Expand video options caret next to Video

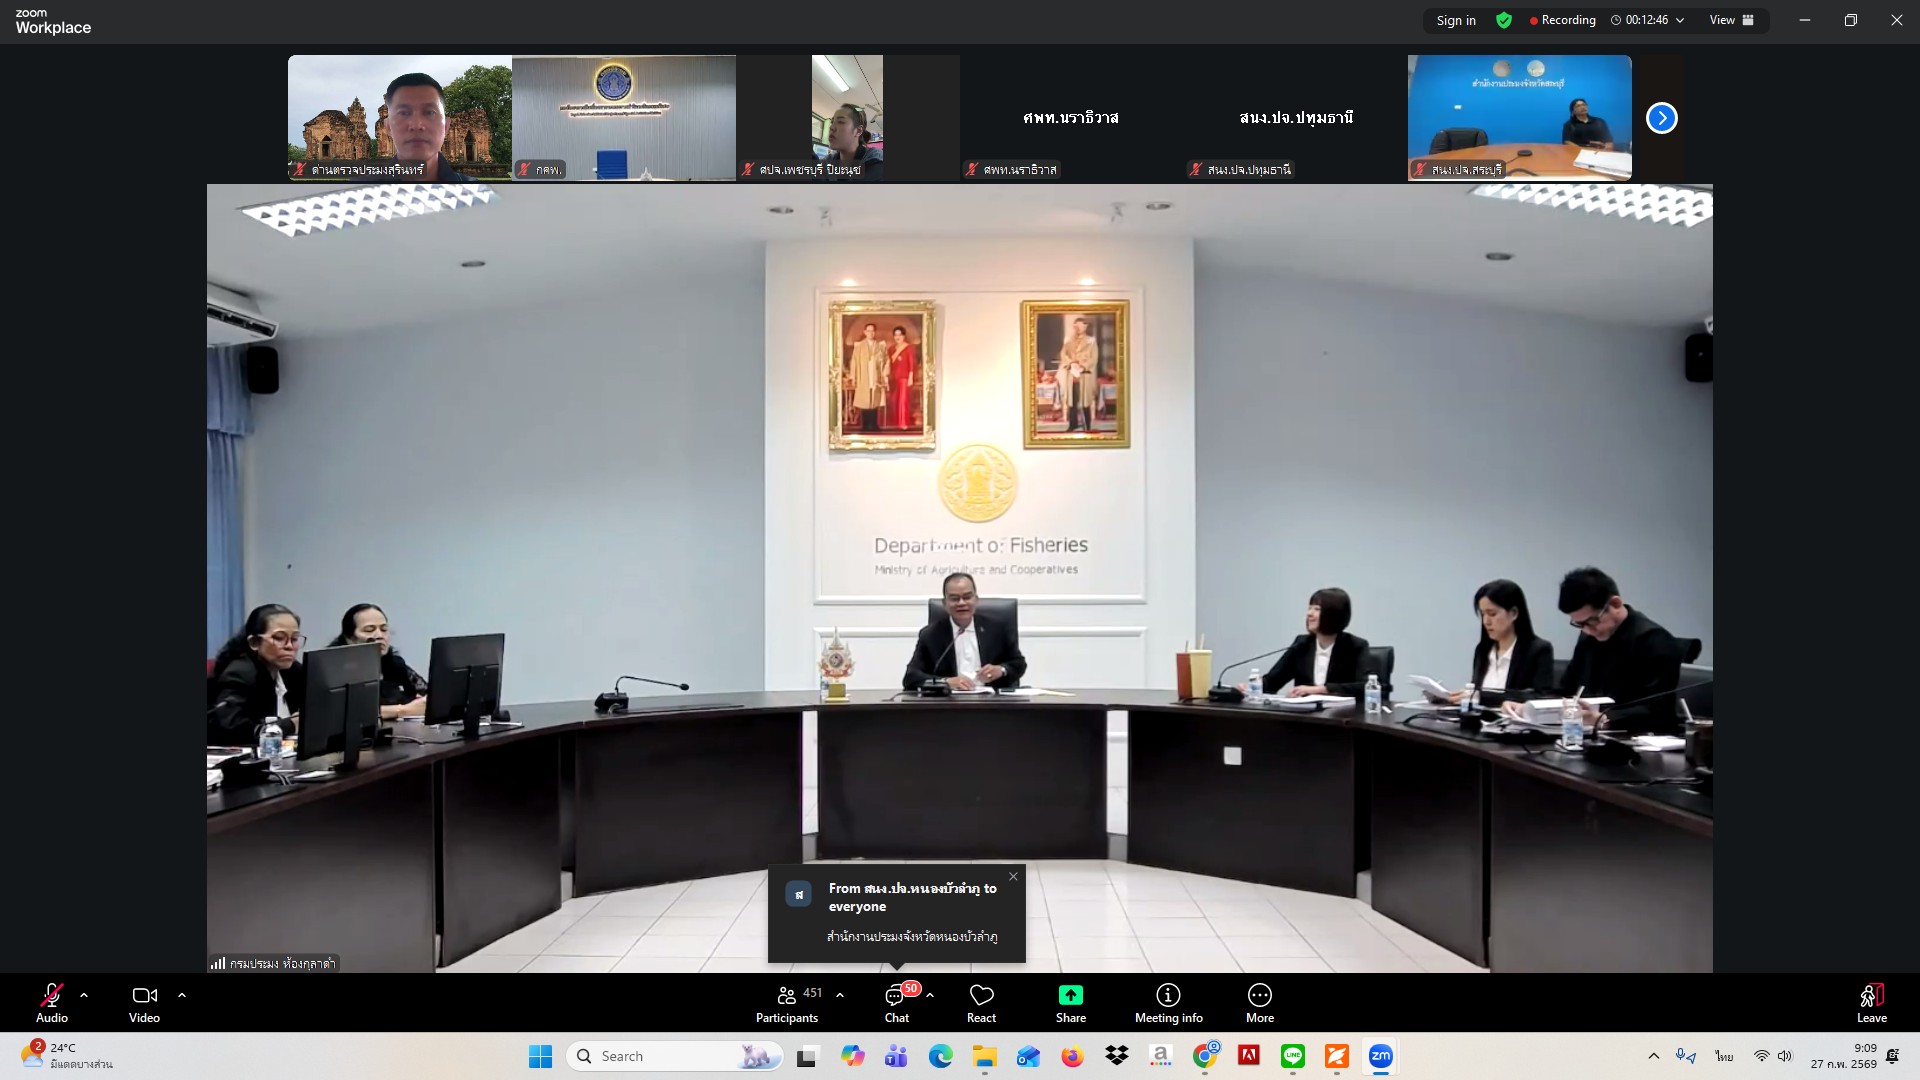tap(182, 995)
